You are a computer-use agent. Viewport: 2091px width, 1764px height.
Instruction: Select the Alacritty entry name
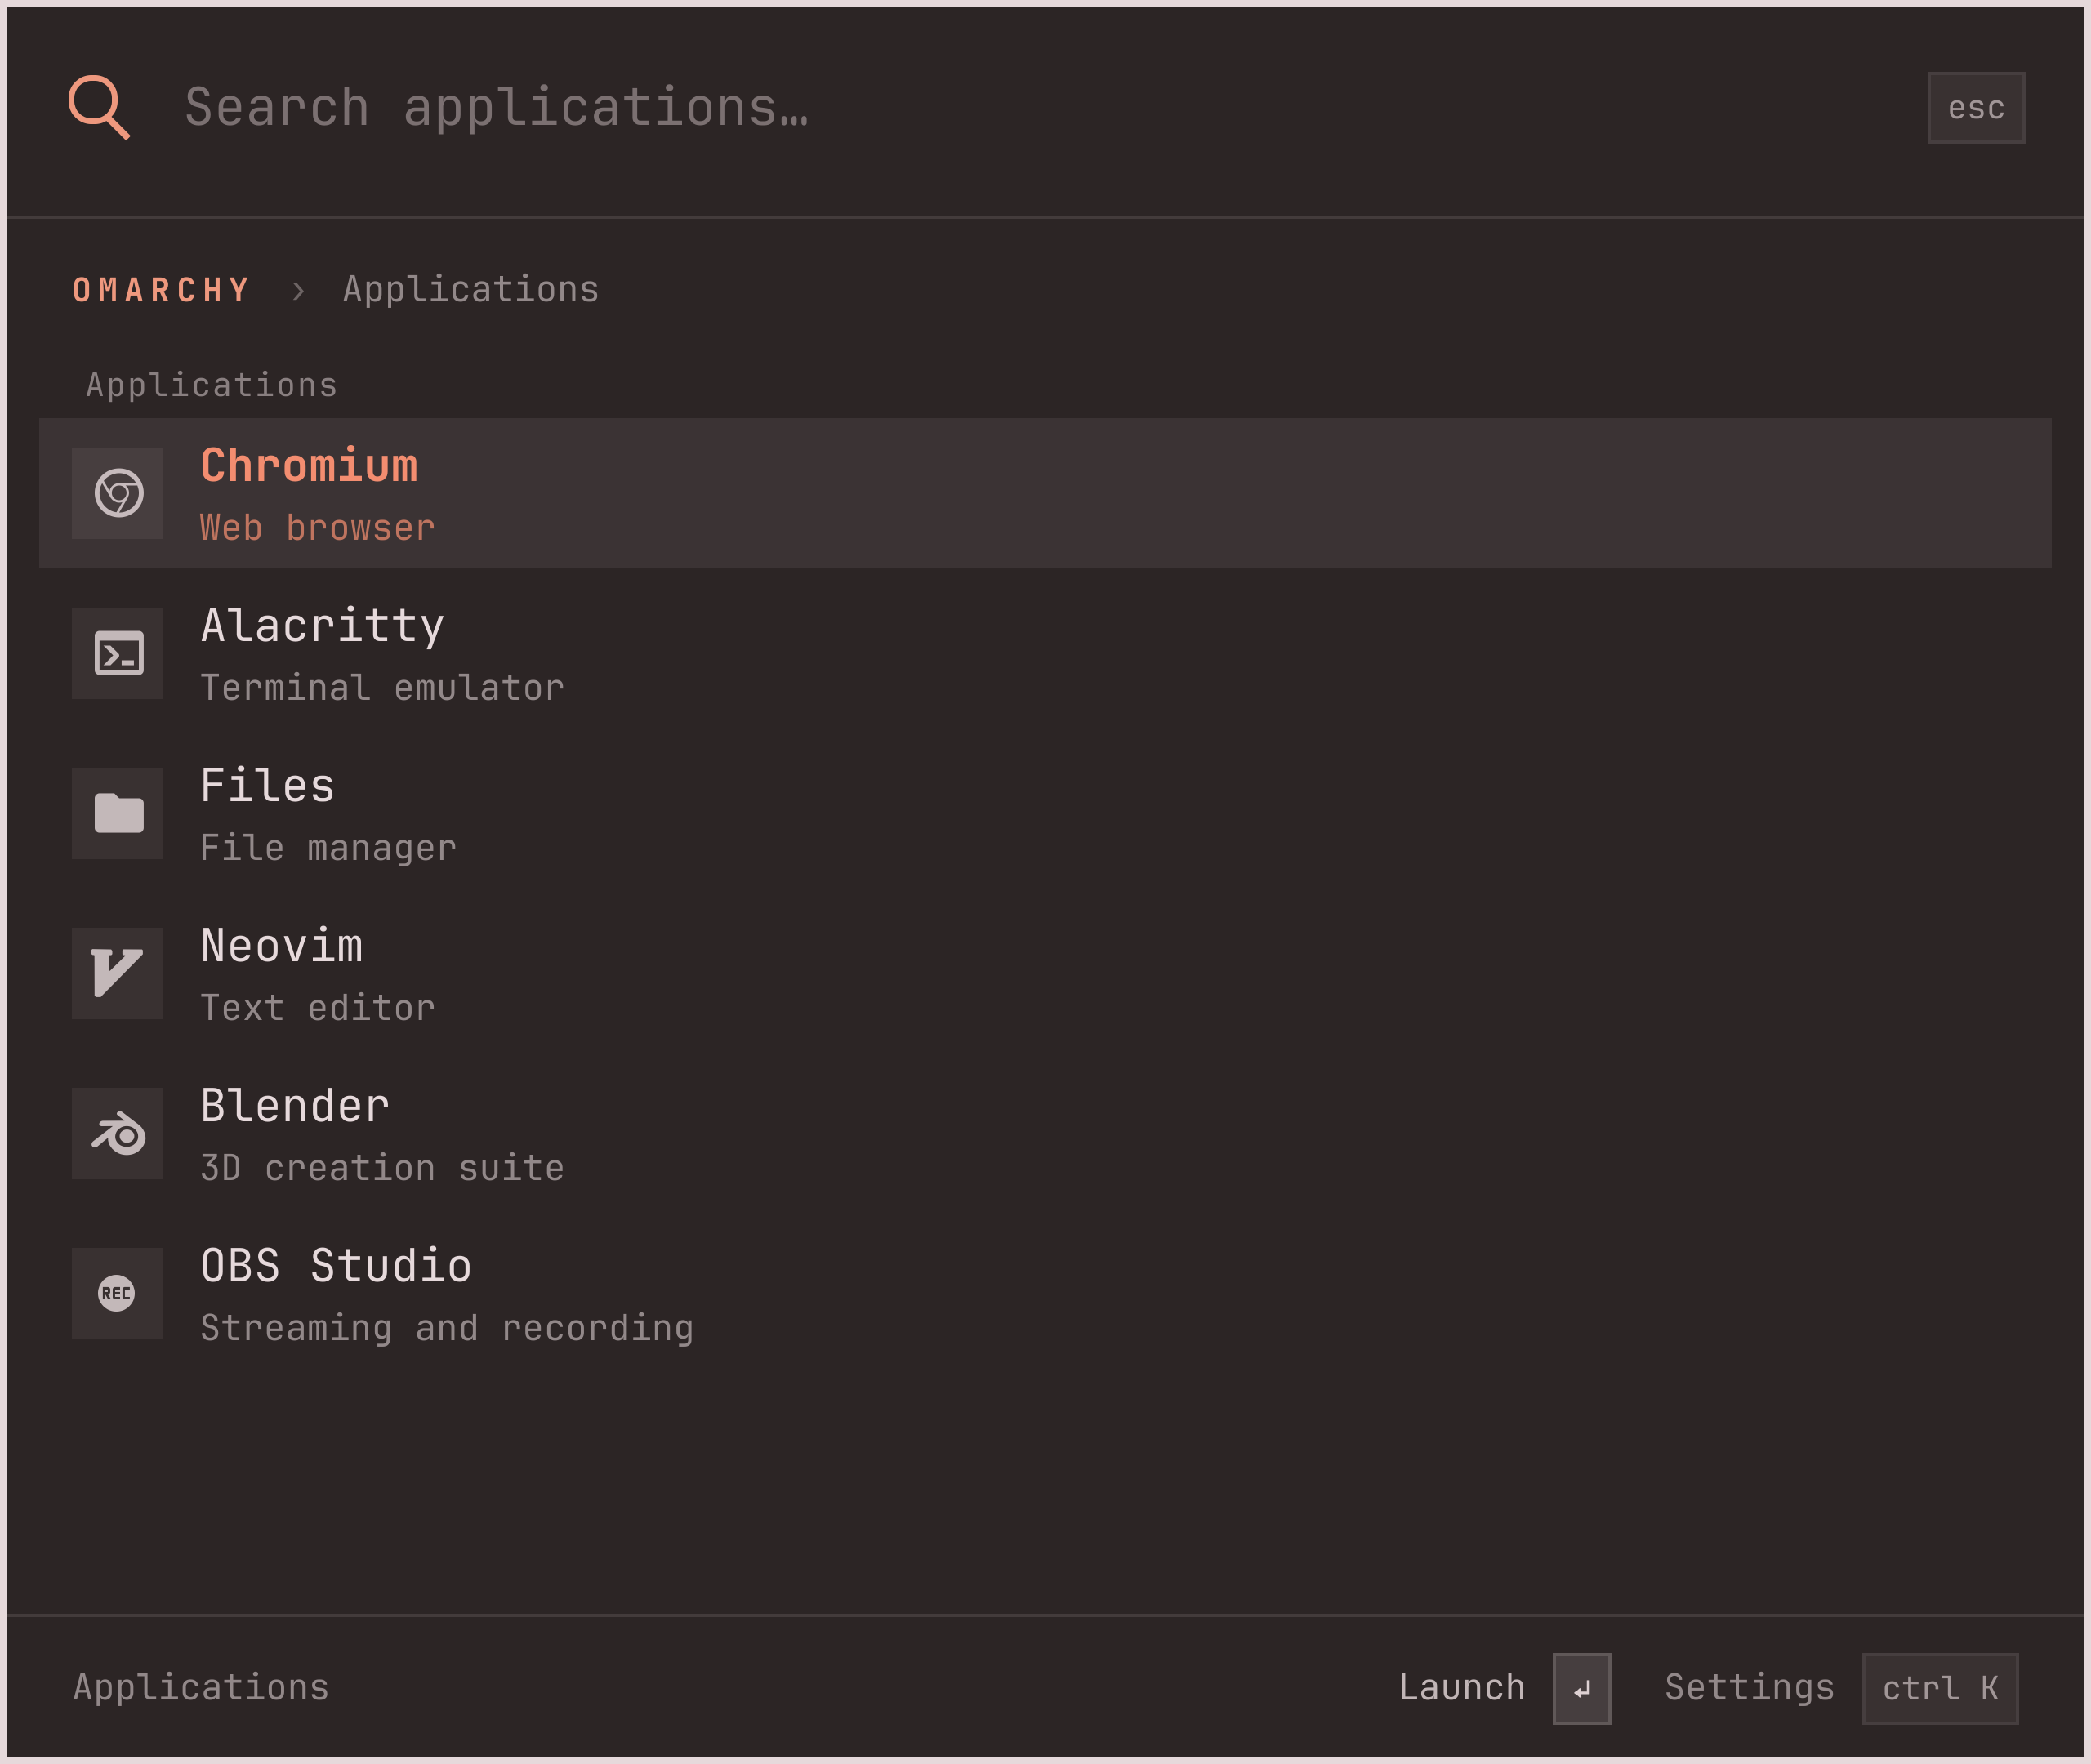(x=322, y=627)
